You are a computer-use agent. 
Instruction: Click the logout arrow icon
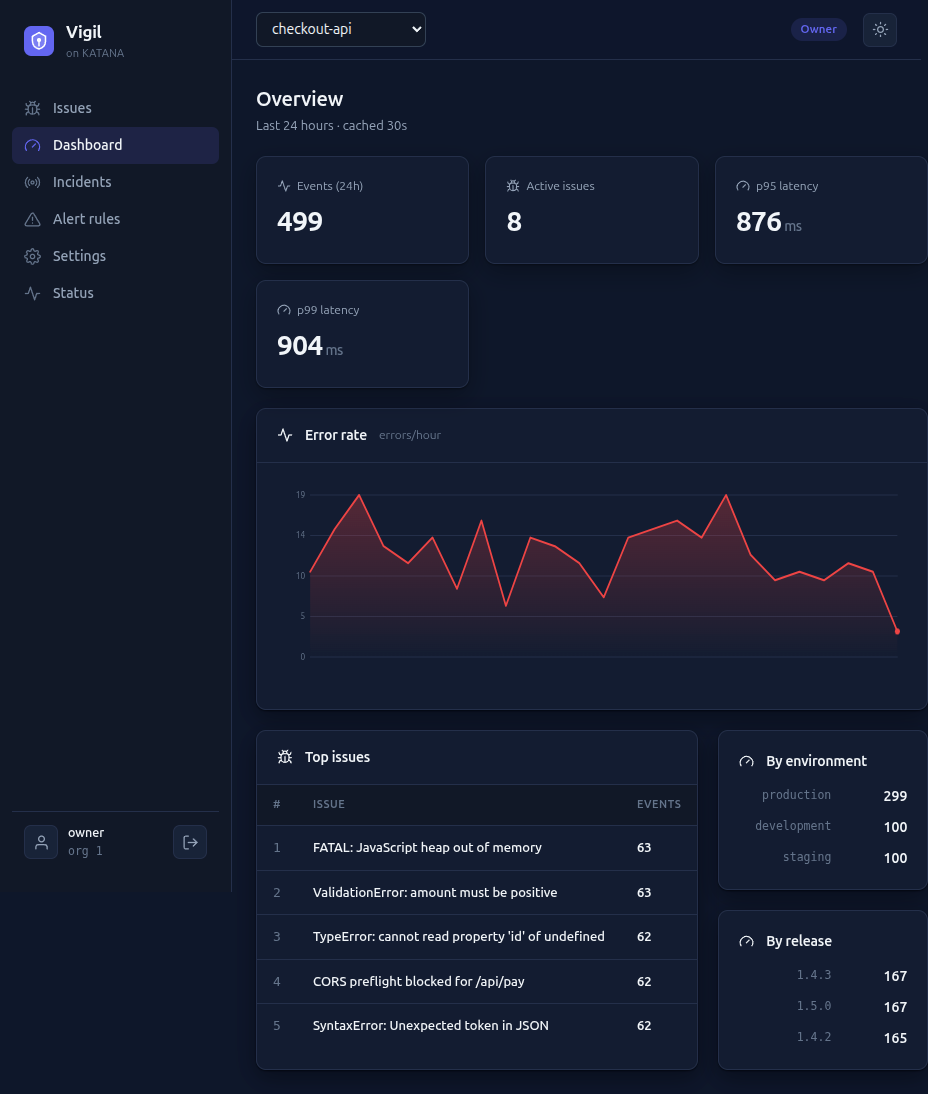190,842
